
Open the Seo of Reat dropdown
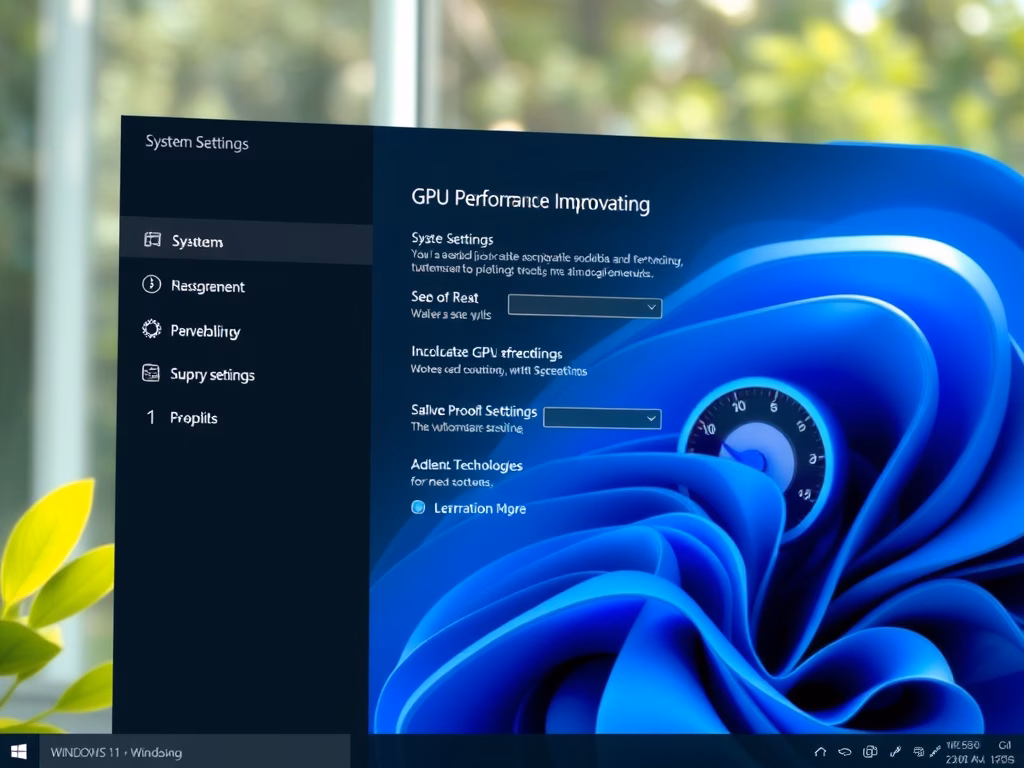(x=584, y=306)
